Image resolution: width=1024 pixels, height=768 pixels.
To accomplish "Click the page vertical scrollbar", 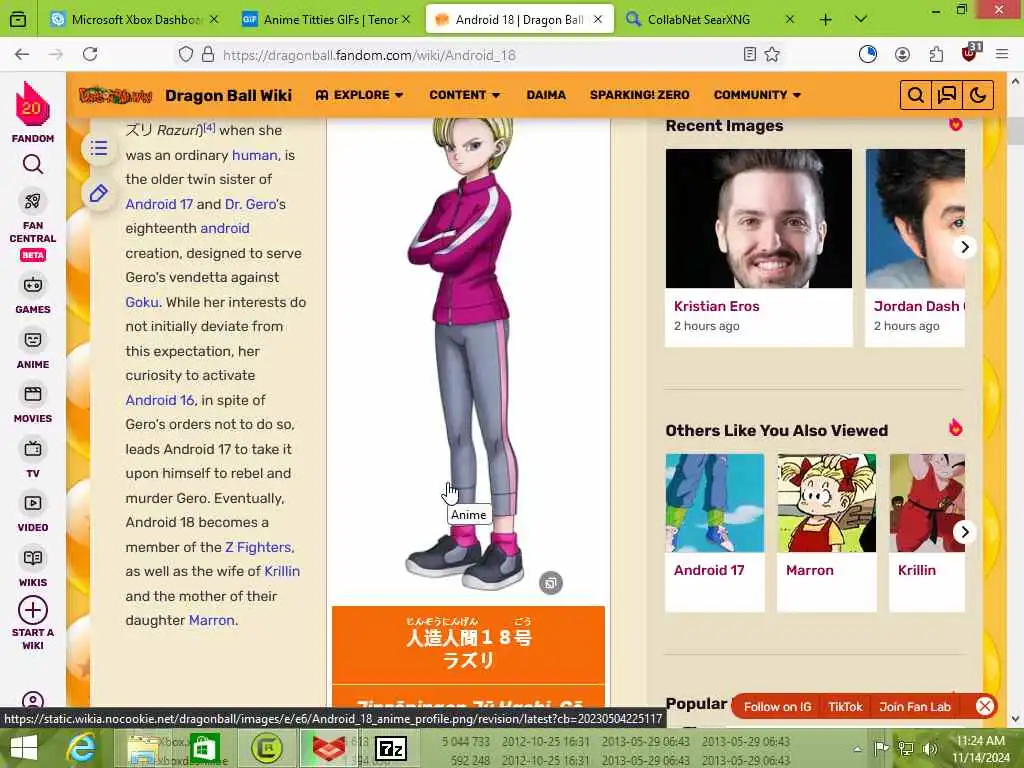I will coord(1016,398).
